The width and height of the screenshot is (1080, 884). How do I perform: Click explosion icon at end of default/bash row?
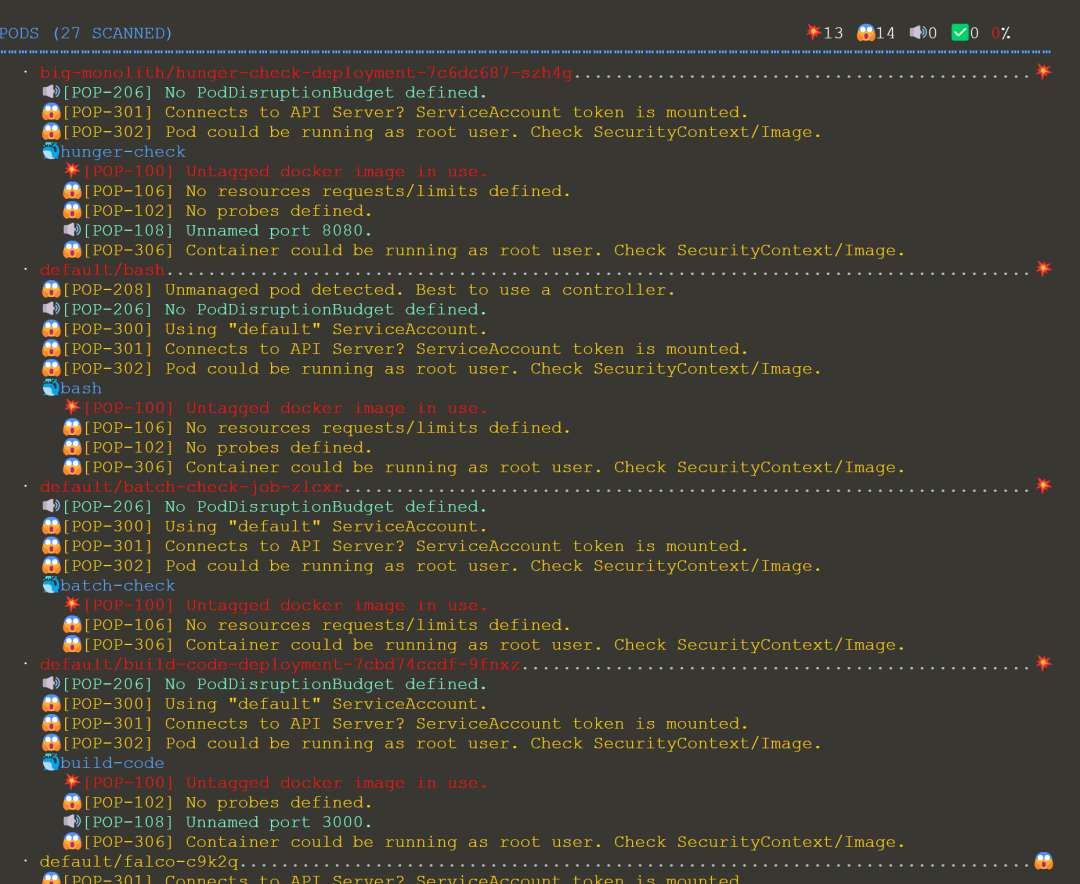[x=1043, y=268]
